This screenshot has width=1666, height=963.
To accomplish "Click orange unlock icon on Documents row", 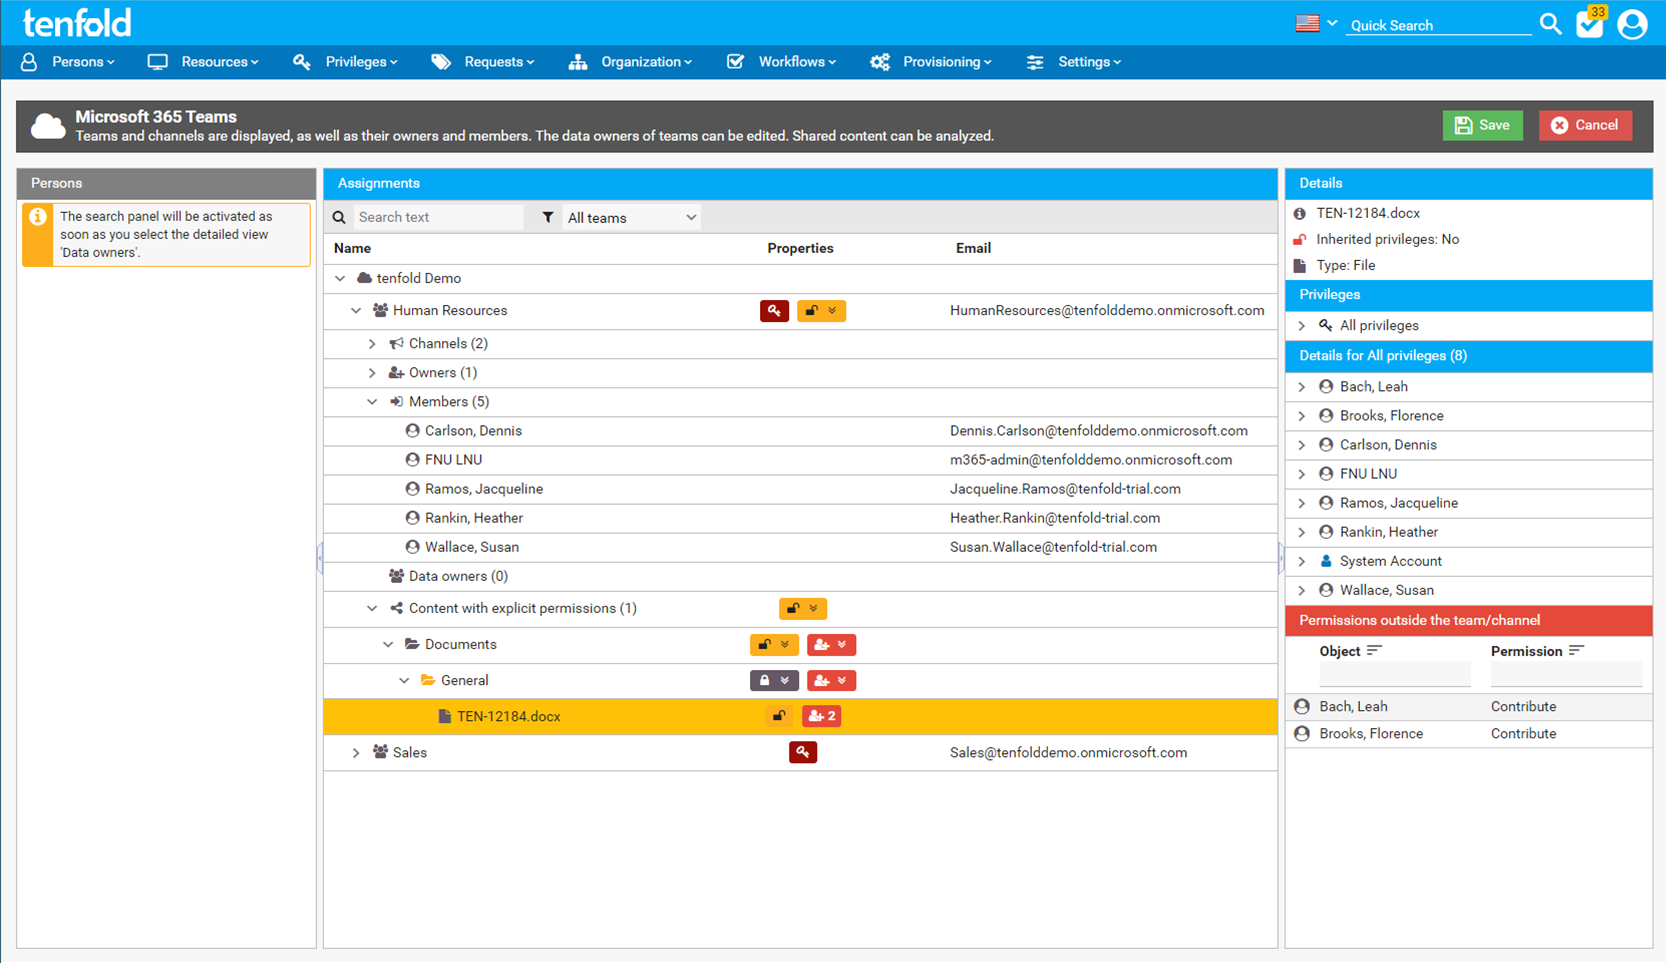I will point(774,645).
